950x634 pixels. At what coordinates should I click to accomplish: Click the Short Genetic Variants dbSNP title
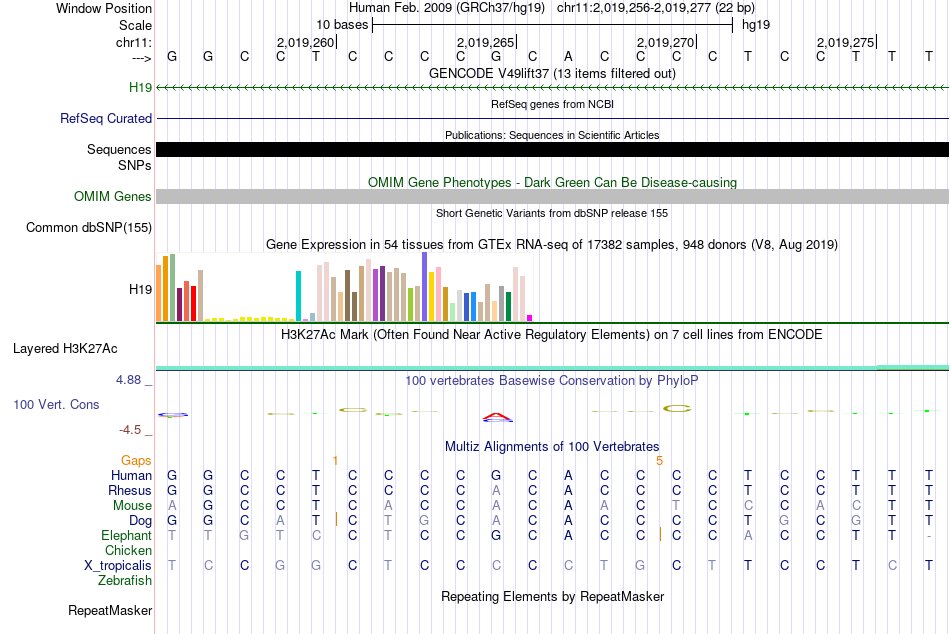[552, 213]
